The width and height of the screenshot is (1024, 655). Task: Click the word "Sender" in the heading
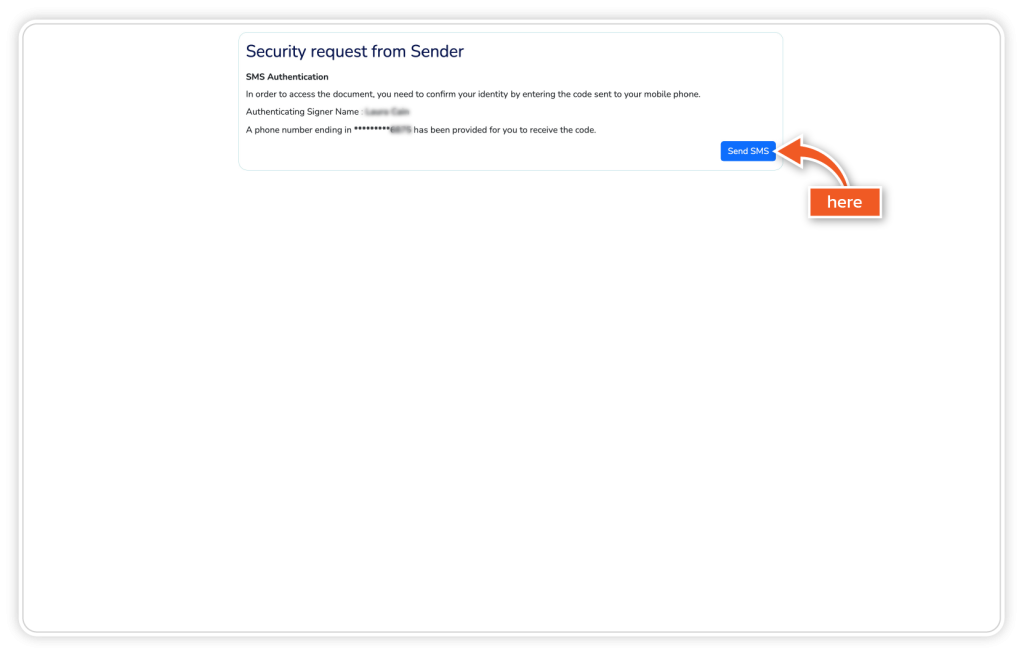[437, 51]
